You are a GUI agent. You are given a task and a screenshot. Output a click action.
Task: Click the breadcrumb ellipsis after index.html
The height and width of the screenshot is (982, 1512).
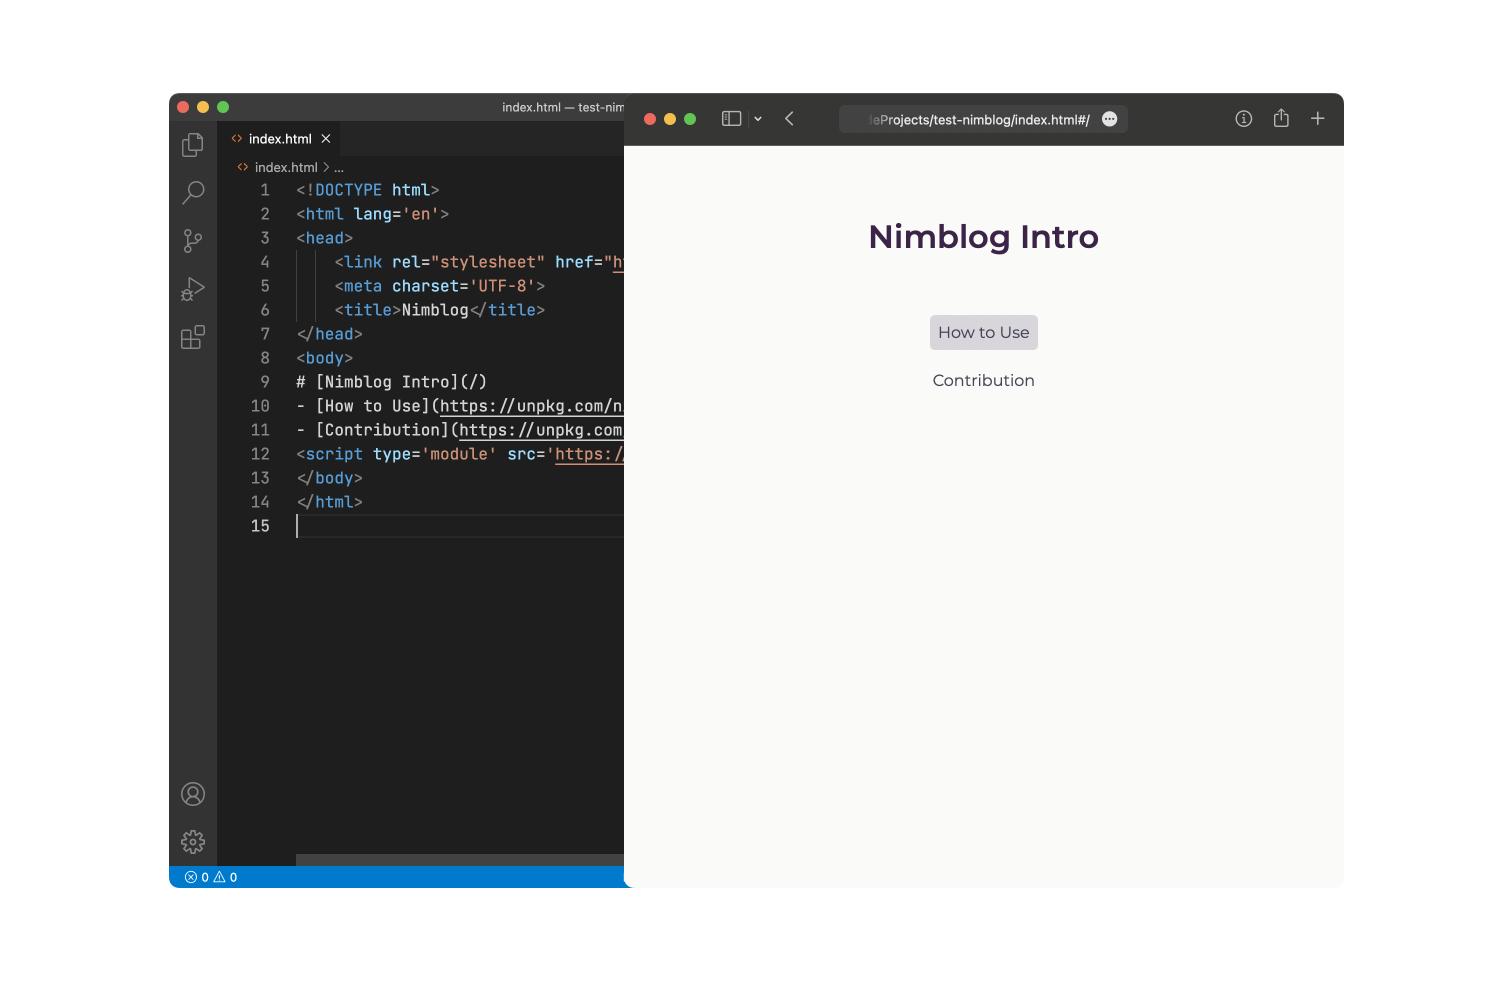tap(339, 168)
